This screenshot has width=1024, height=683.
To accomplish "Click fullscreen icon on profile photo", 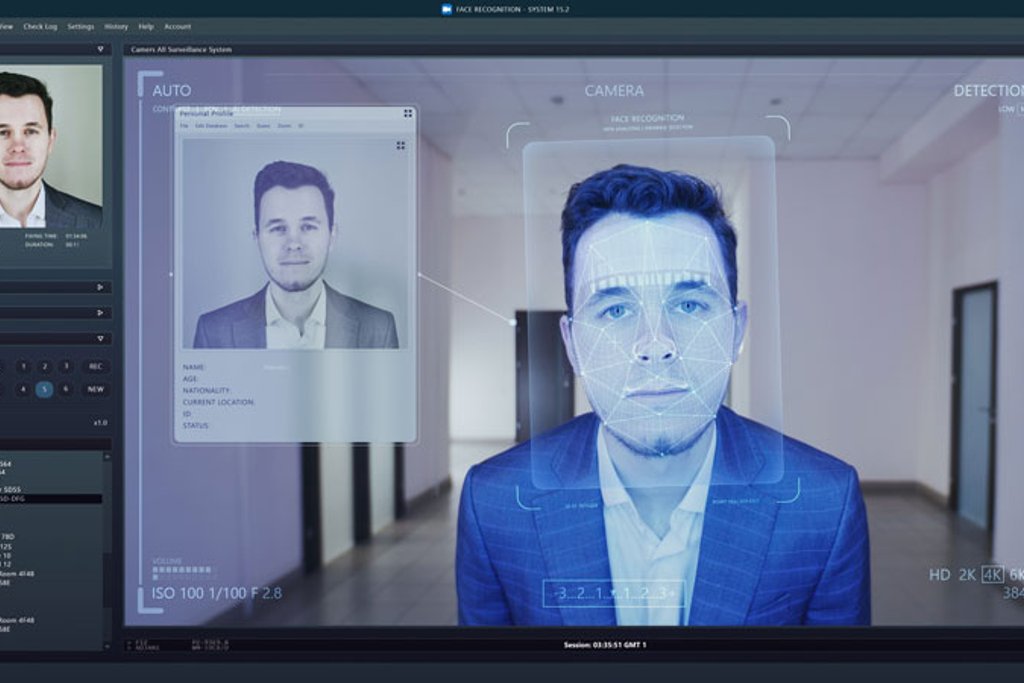I will coord(400,146).
